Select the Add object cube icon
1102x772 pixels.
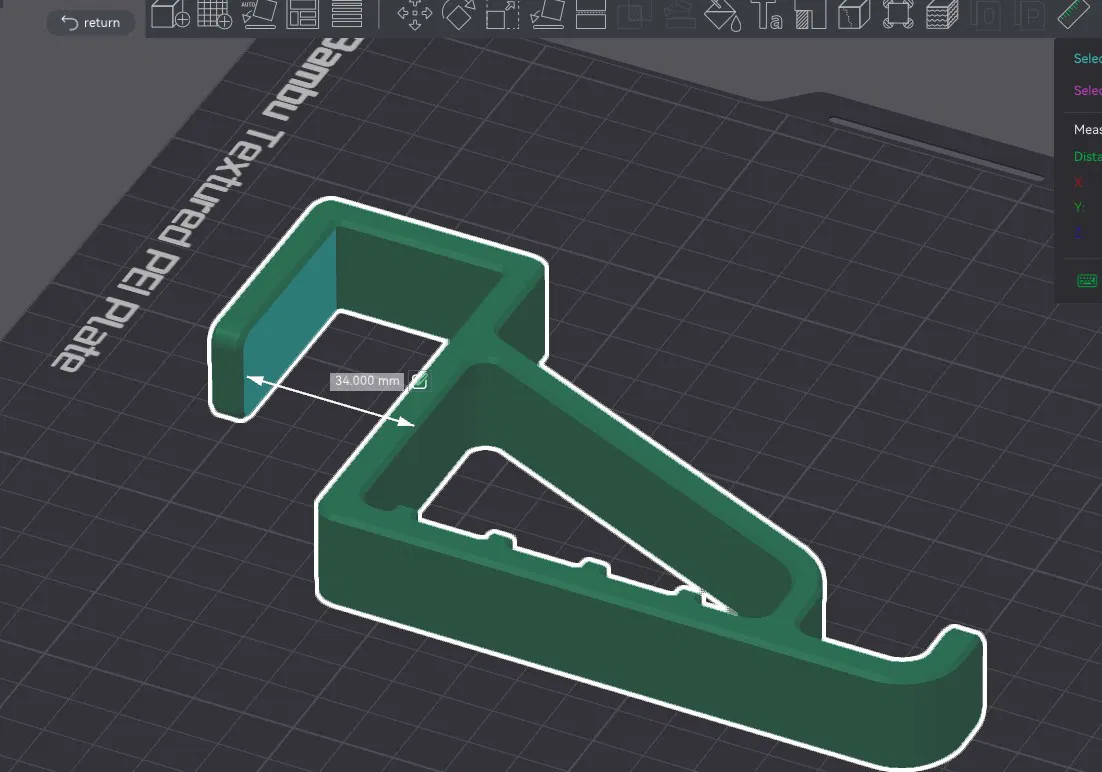tap(170, 14)
